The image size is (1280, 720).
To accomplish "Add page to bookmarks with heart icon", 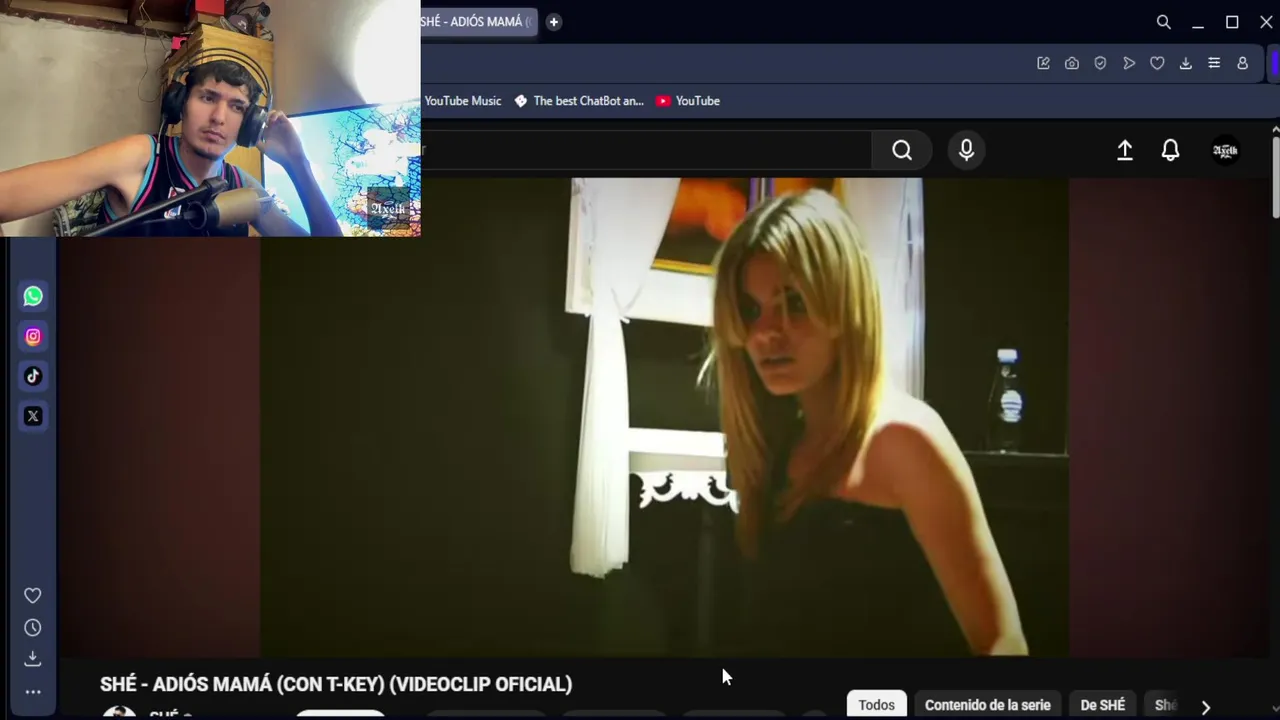I will pyautogui.click(x=1157, y=63).
